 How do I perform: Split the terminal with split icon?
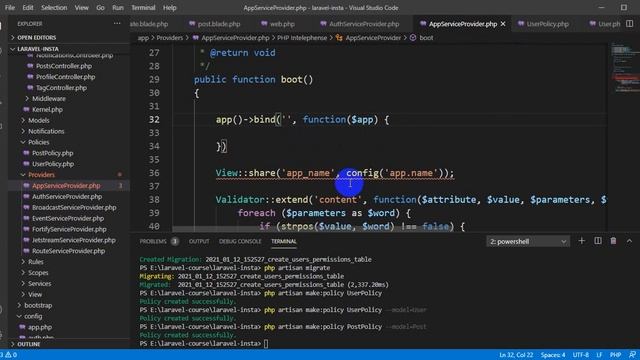tap(598, 241)
